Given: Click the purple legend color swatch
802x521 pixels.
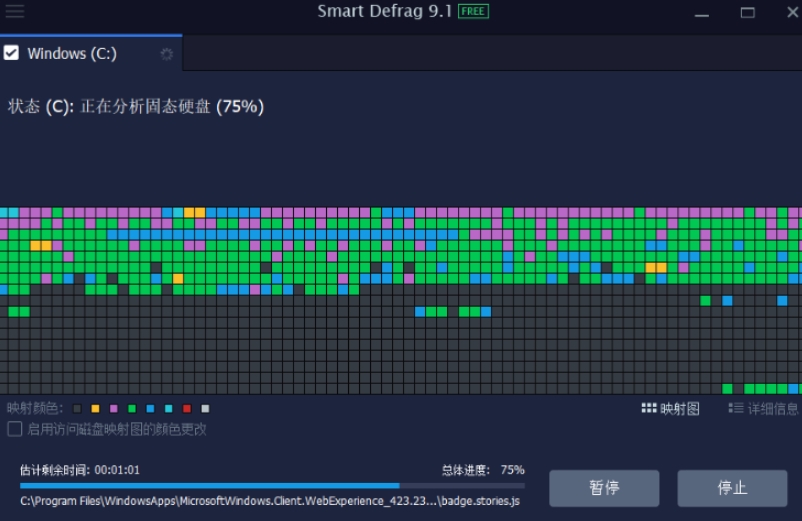Looking at the screenshot, I should pos(113,409).
